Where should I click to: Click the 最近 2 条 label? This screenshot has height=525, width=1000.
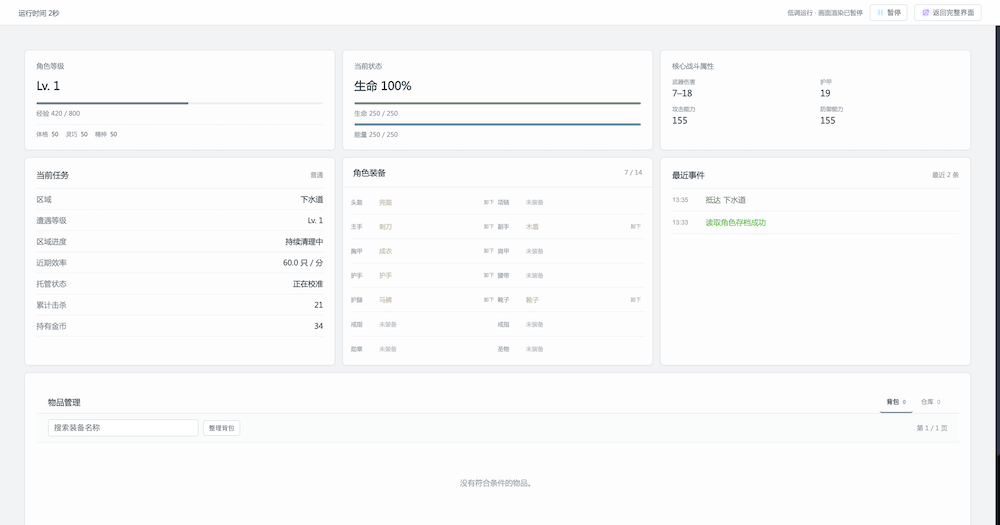[x=945, y=175]
